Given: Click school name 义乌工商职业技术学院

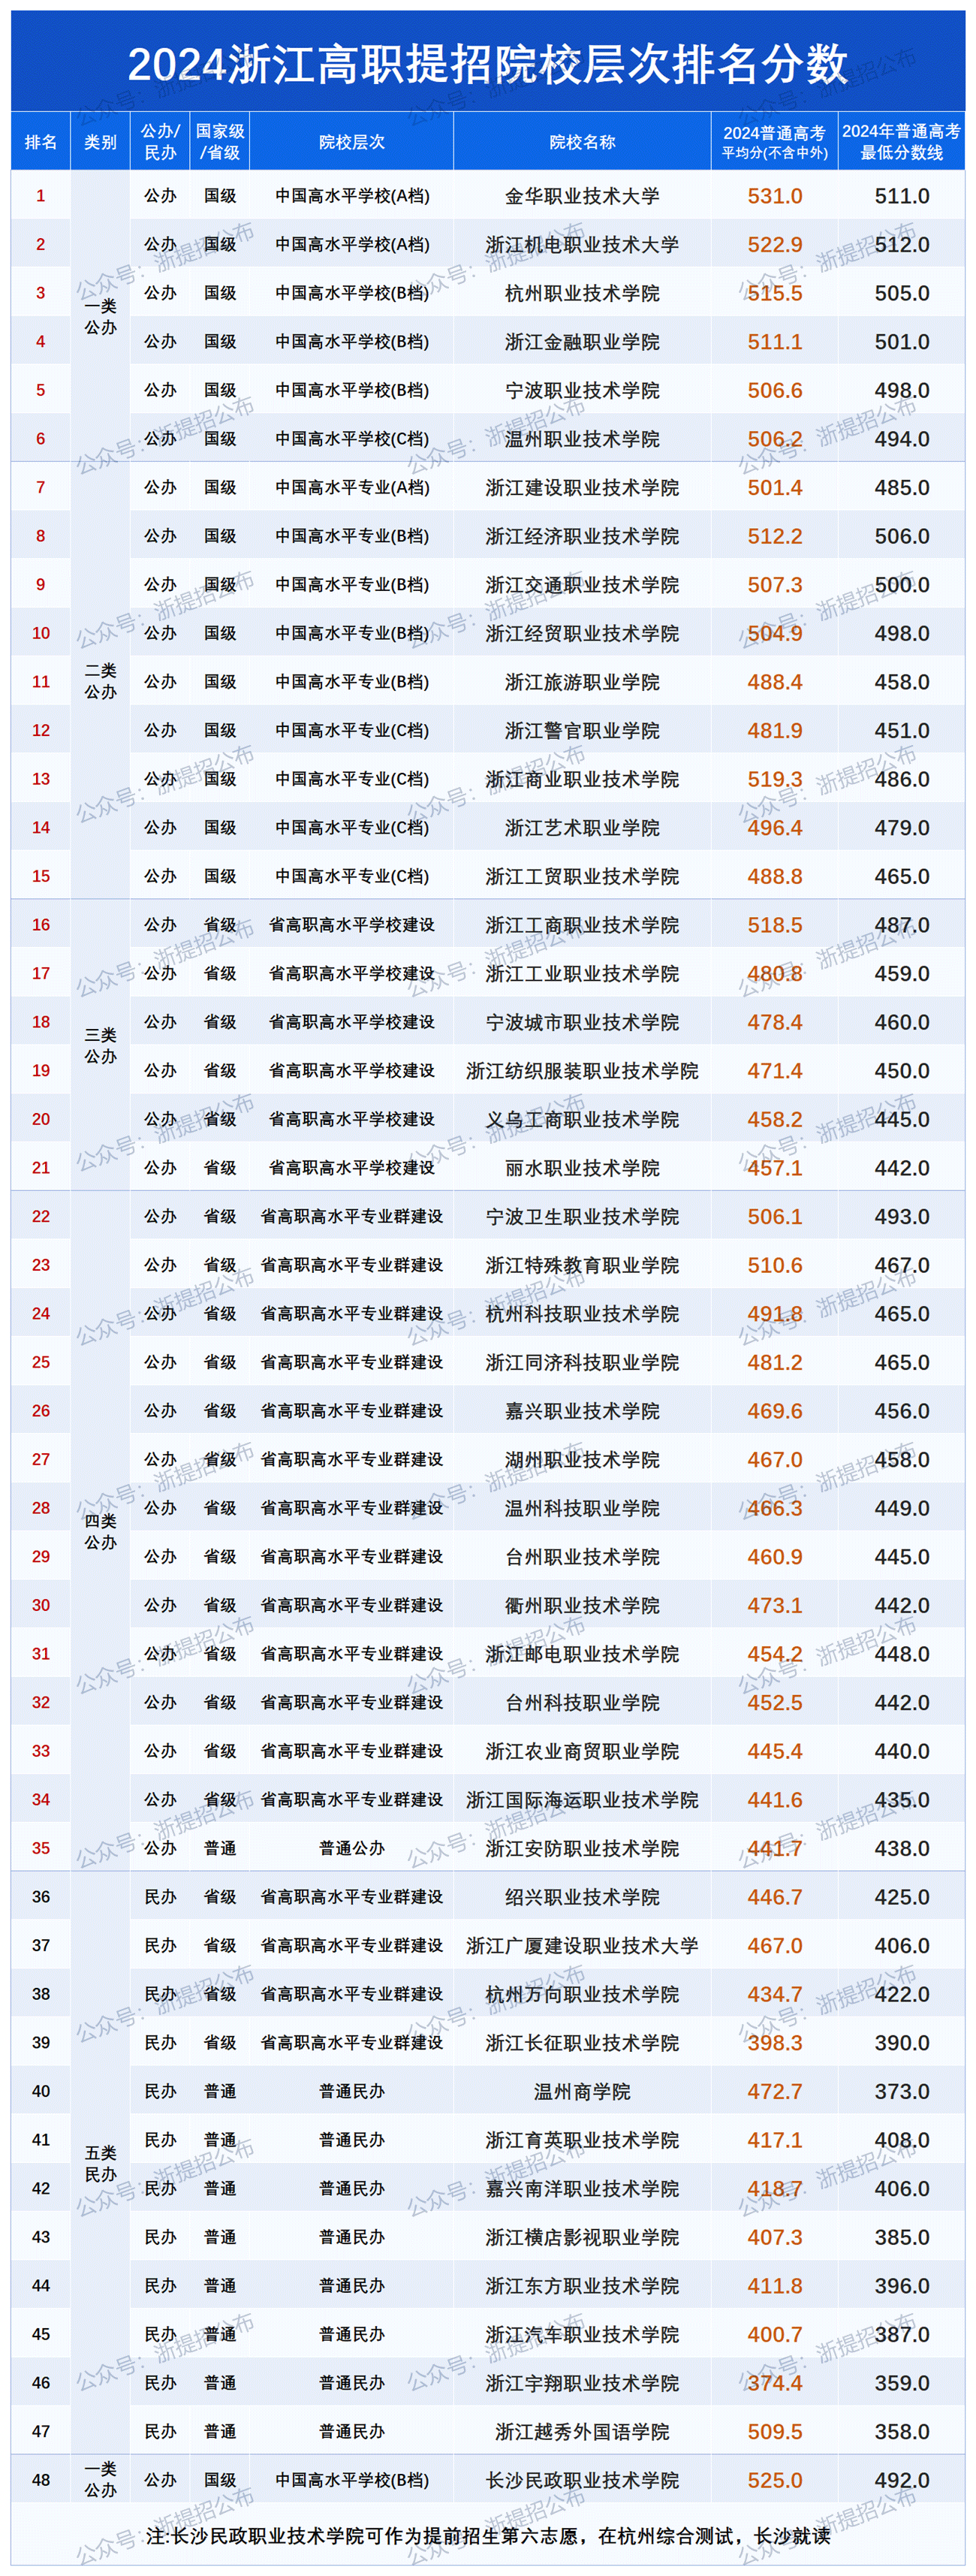Looking at the screenshot, I should (582, 1119).
